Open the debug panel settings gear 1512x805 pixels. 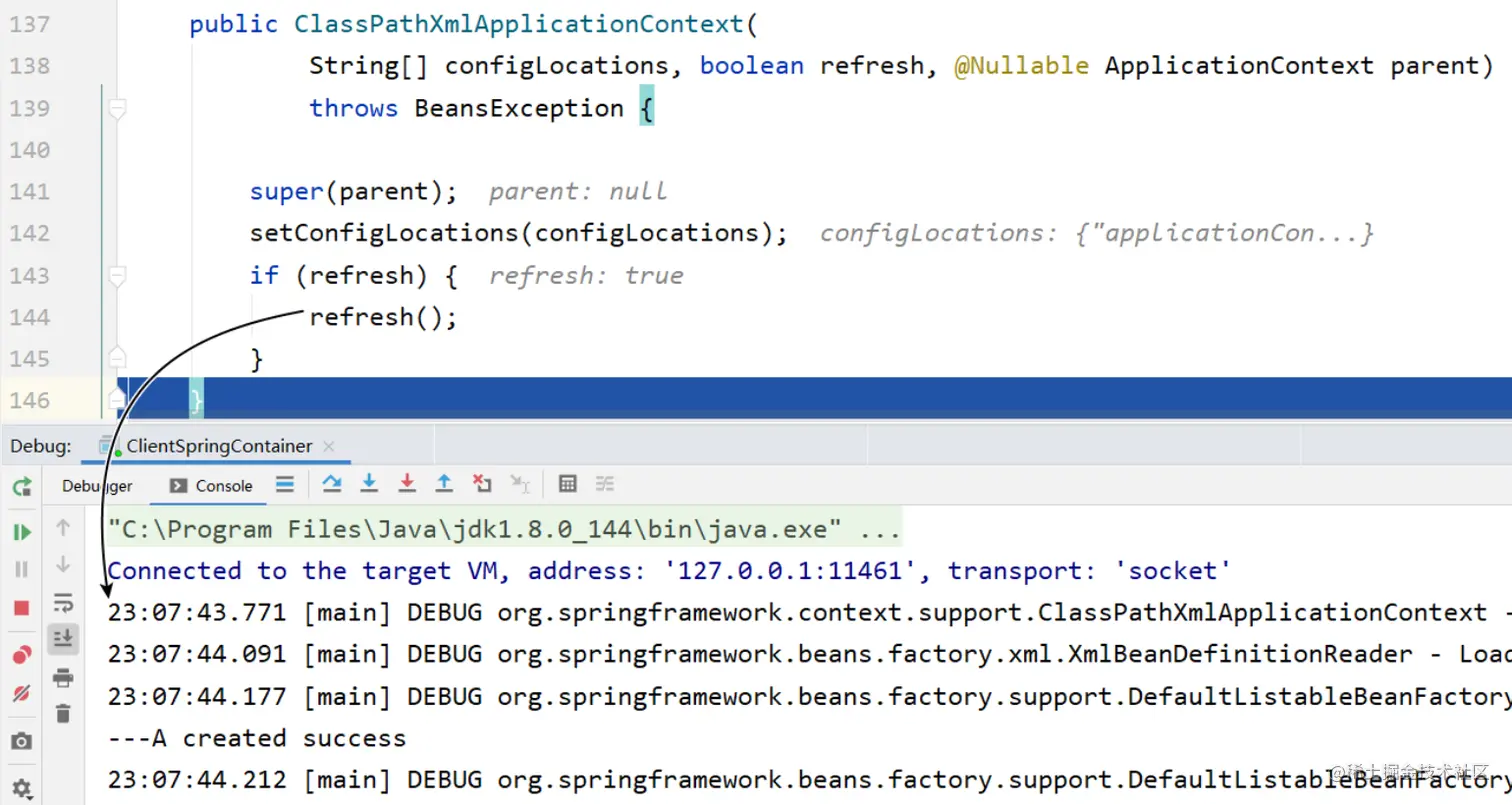[x=21, y=787]
